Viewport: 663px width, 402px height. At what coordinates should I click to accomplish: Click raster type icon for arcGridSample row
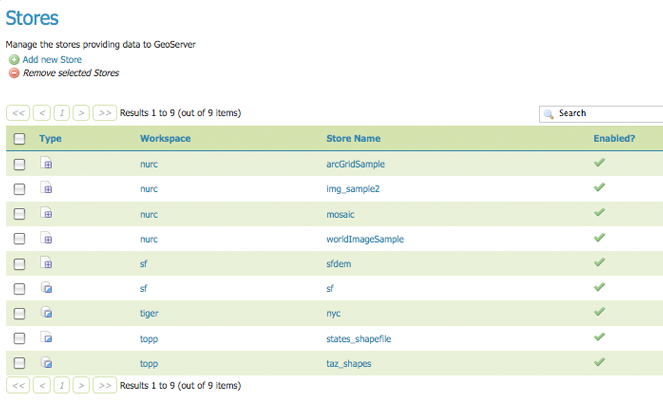[47, 163]
